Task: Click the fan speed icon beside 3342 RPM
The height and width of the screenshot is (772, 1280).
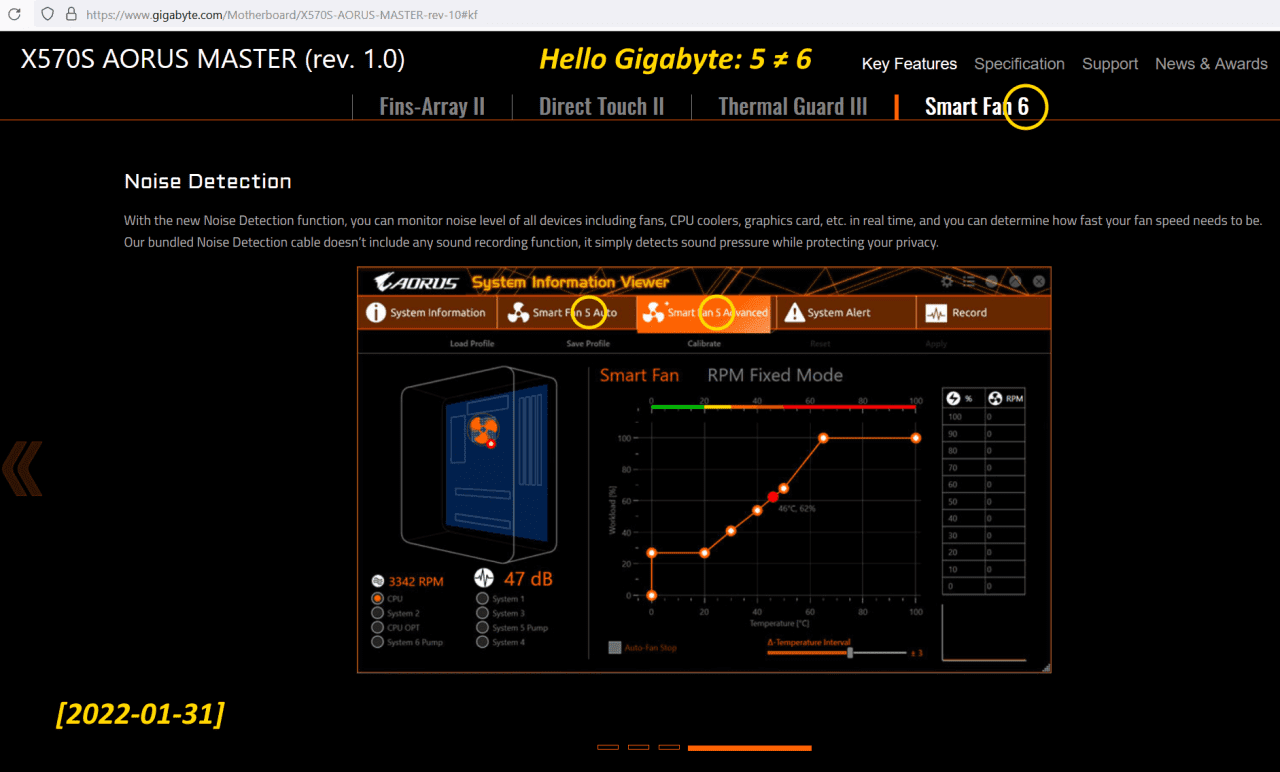Action: click(x=378, y=581)
